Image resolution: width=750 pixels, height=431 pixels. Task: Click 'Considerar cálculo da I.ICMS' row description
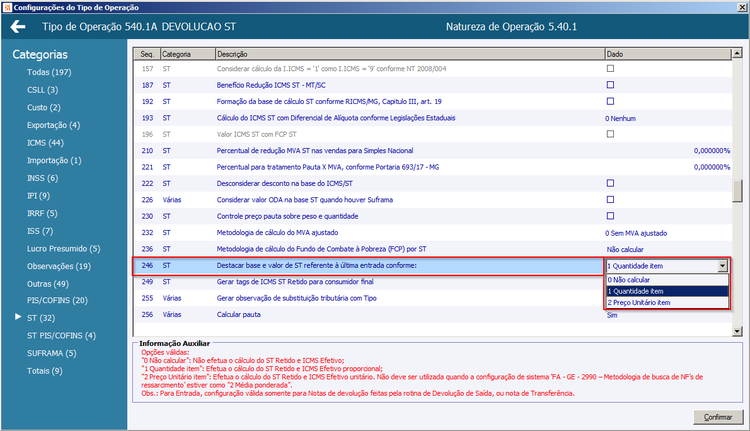pyautogui.click(x=331, y=69)
